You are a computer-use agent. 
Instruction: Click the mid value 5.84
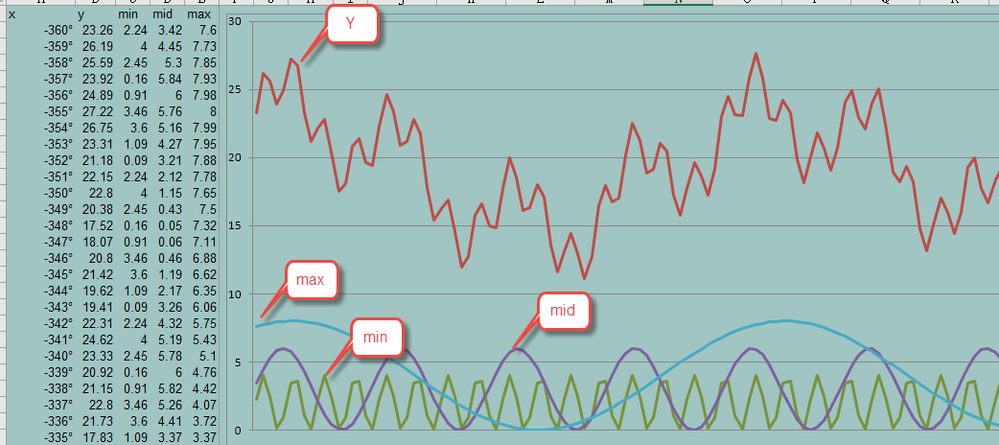[x=171, y=79]
